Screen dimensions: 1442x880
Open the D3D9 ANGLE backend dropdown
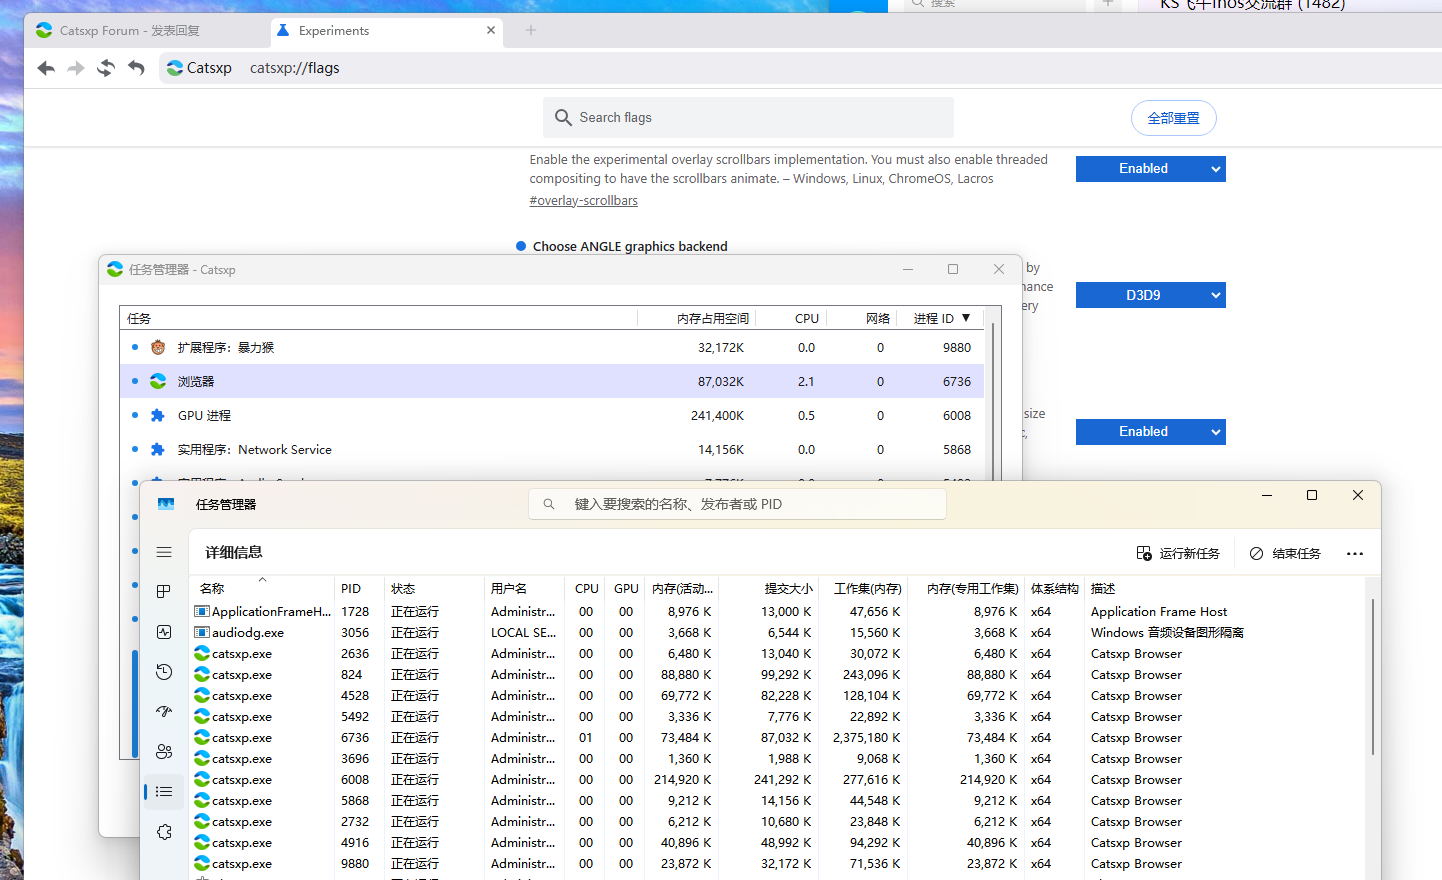click(x=1150, y=296)
